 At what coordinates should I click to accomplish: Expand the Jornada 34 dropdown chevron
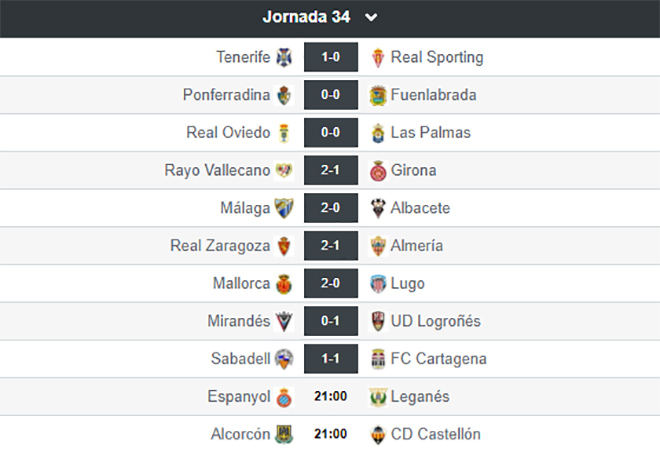pyautogui.click(x=371, y=17)
